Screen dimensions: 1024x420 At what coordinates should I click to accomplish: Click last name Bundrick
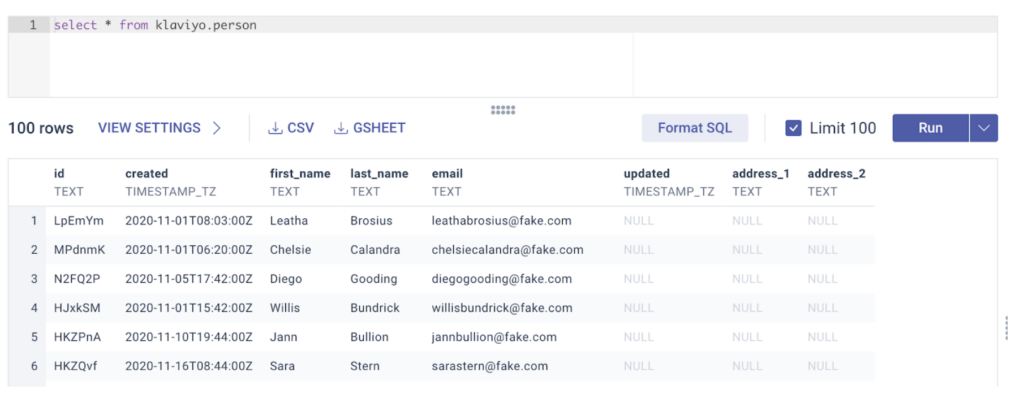pyautogui.click(x=375, y=308)
